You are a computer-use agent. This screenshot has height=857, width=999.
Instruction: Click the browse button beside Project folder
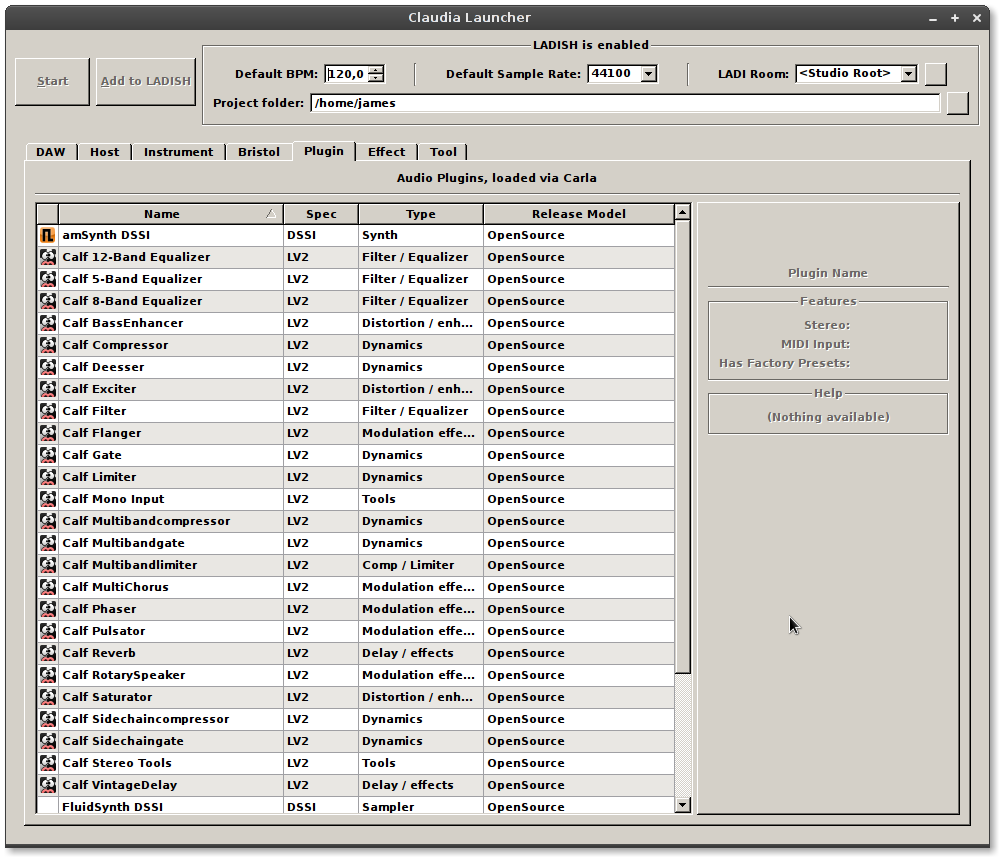[957, 103]
